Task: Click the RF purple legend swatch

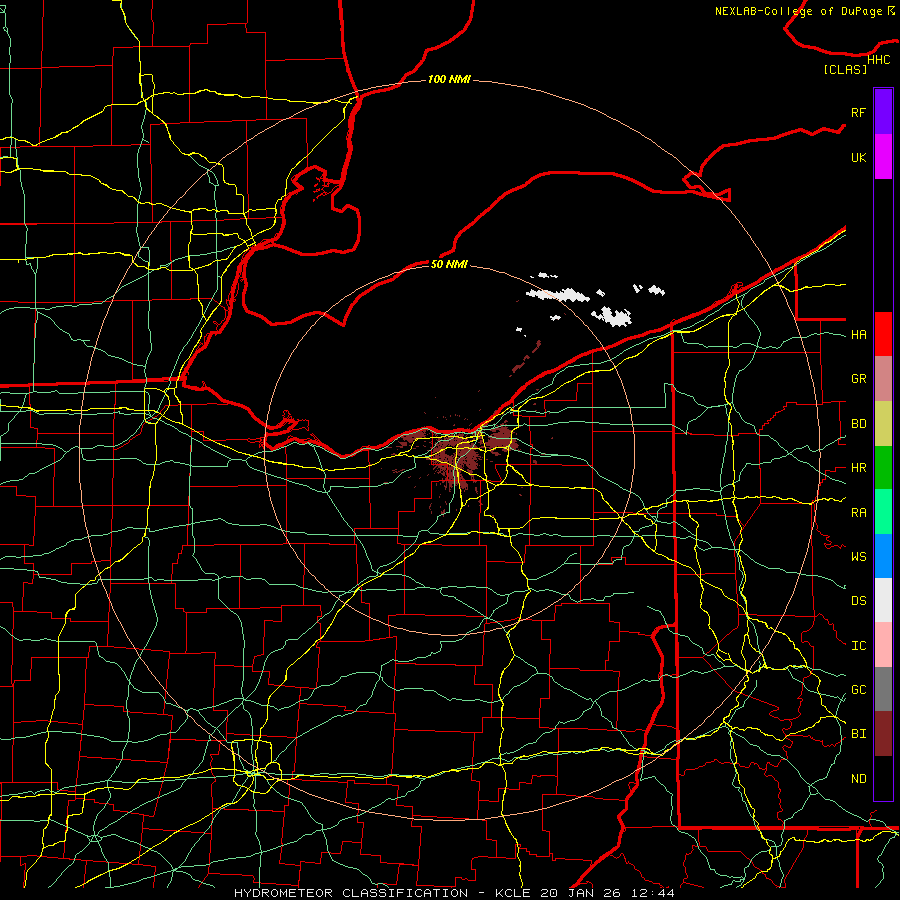Action: point(883,112)
